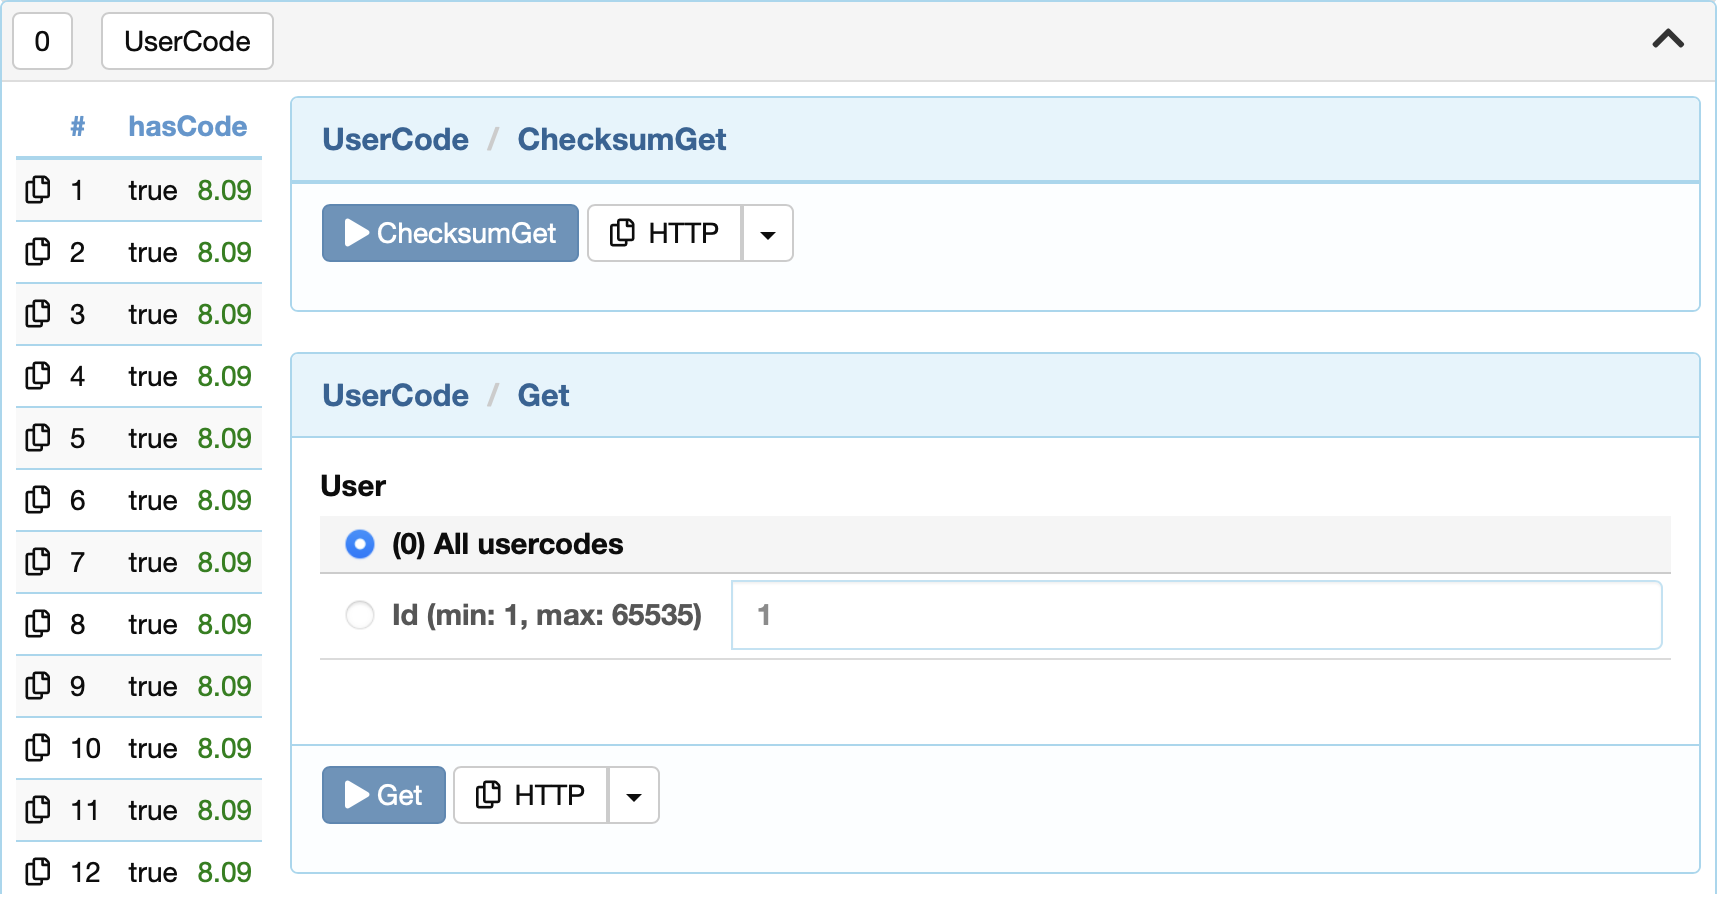The height and width of the screenshot is (900, 1717).
Task: Copy row 3 using its clipboard icon
Action: tap(38, 314)
